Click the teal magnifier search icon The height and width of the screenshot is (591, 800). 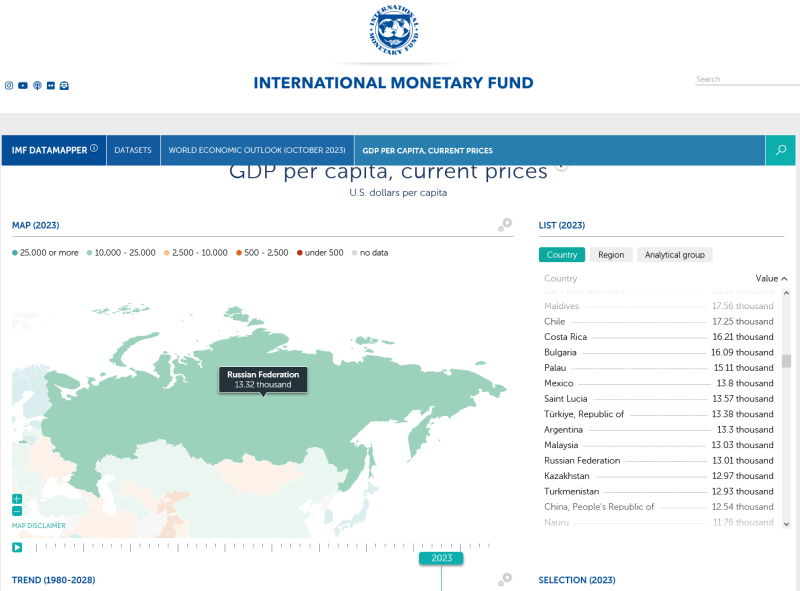pos(781,150)
